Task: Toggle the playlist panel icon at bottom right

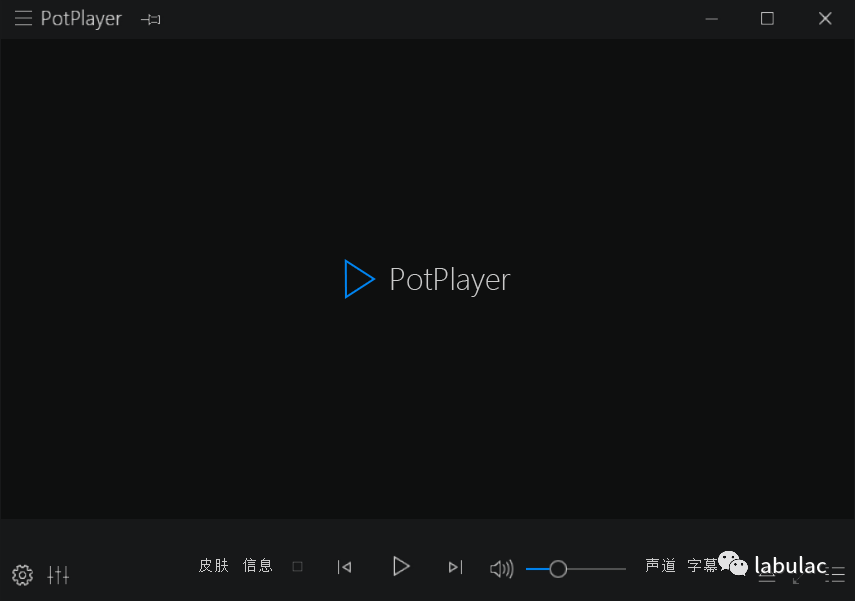Action: [x=835, y=575]
